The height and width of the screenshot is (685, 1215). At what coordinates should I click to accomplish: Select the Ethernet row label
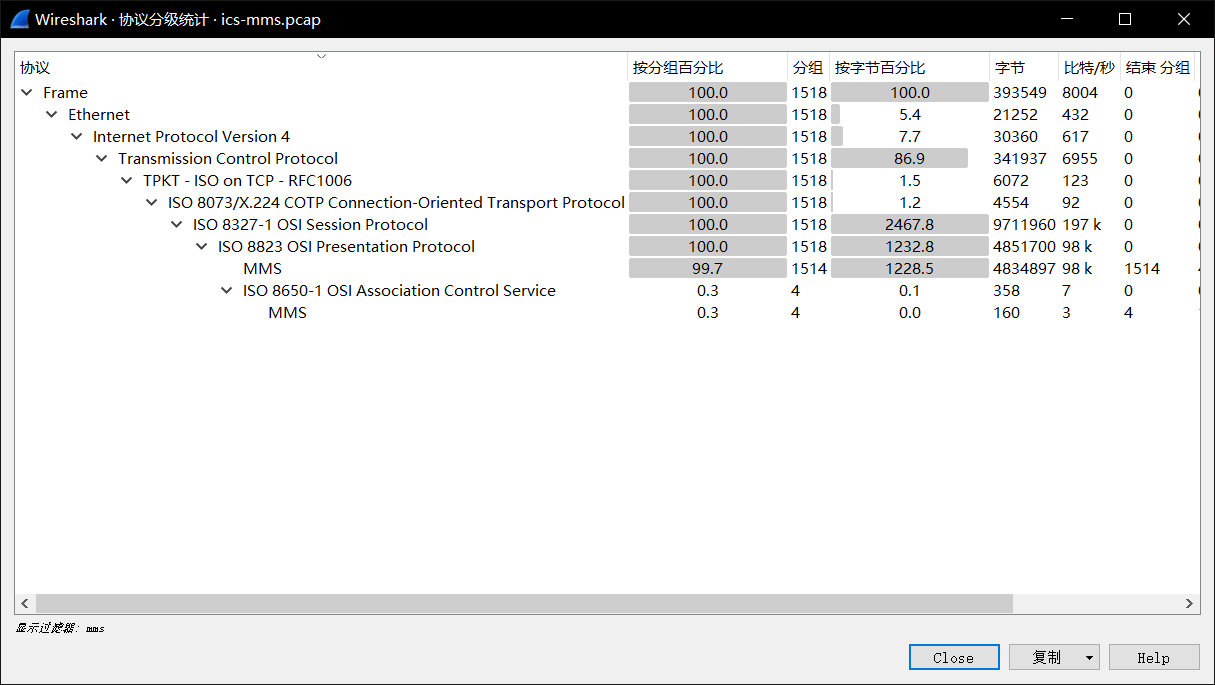[x=99, y=115]
